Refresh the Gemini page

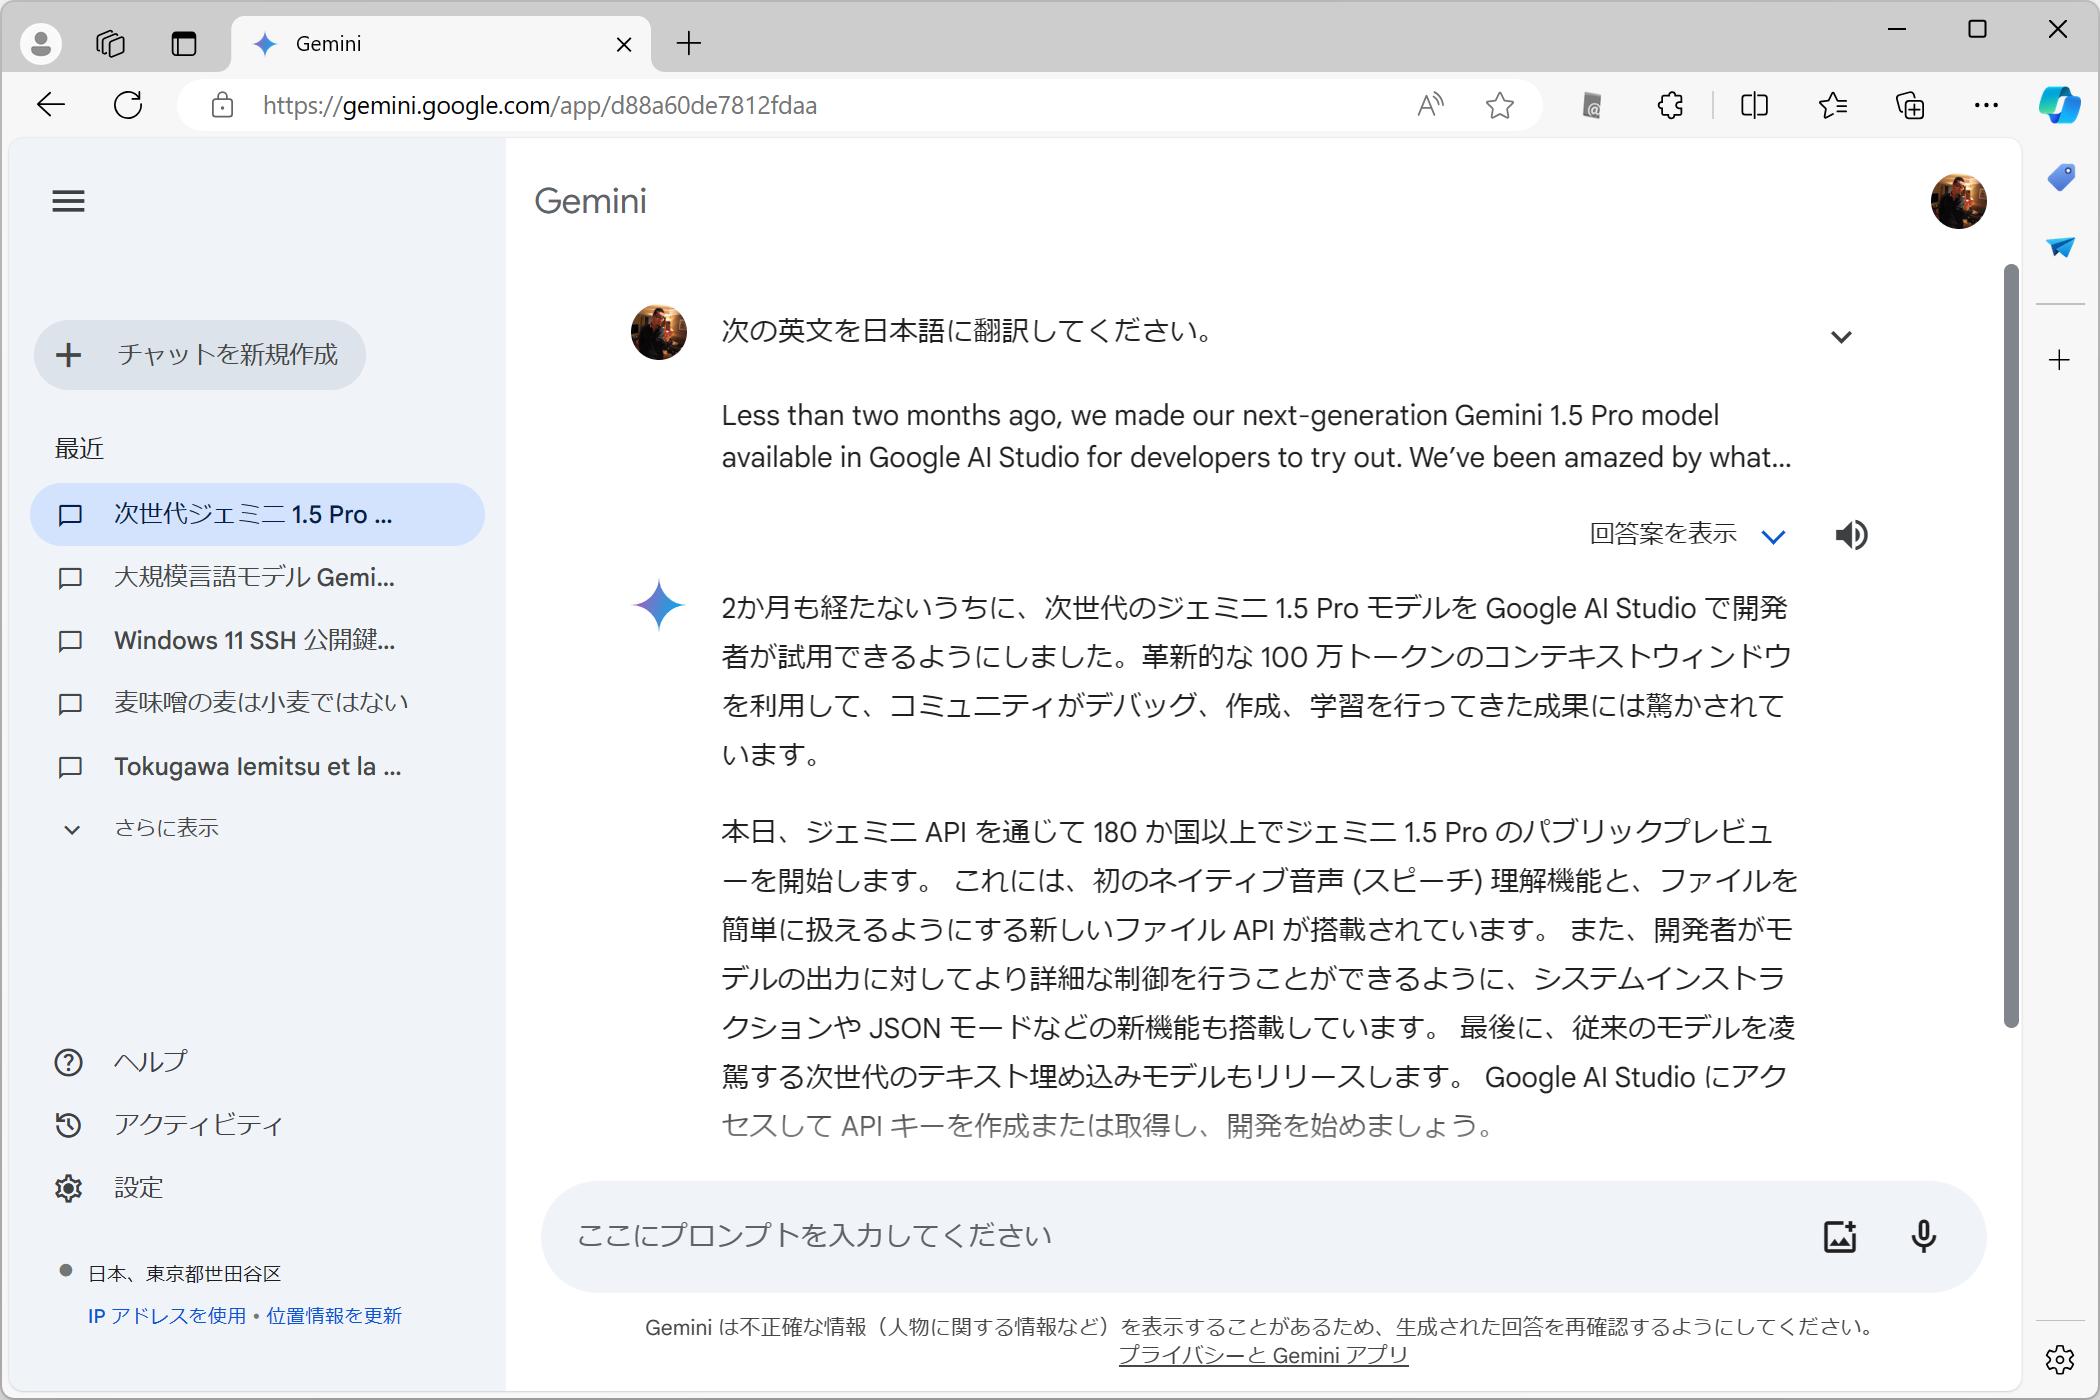(x=128, y=105)
